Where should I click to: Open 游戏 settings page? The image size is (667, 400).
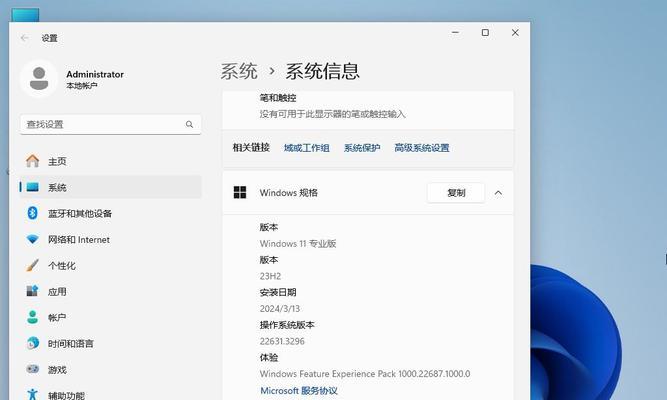111,369
